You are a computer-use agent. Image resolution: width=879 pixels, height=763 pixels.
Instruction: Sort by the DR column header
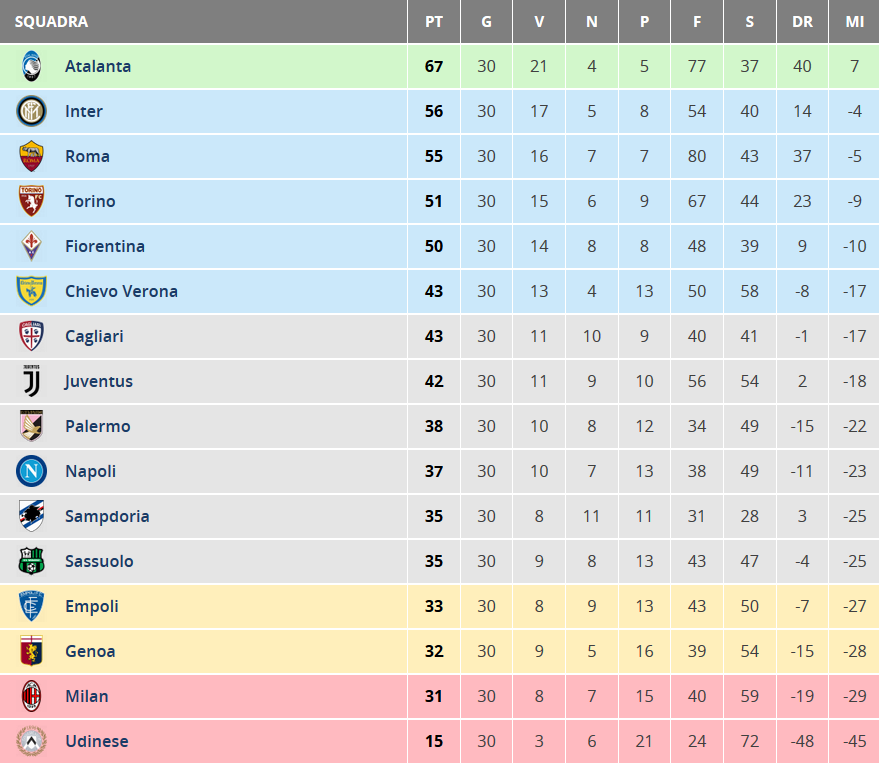tap(802, 22)
